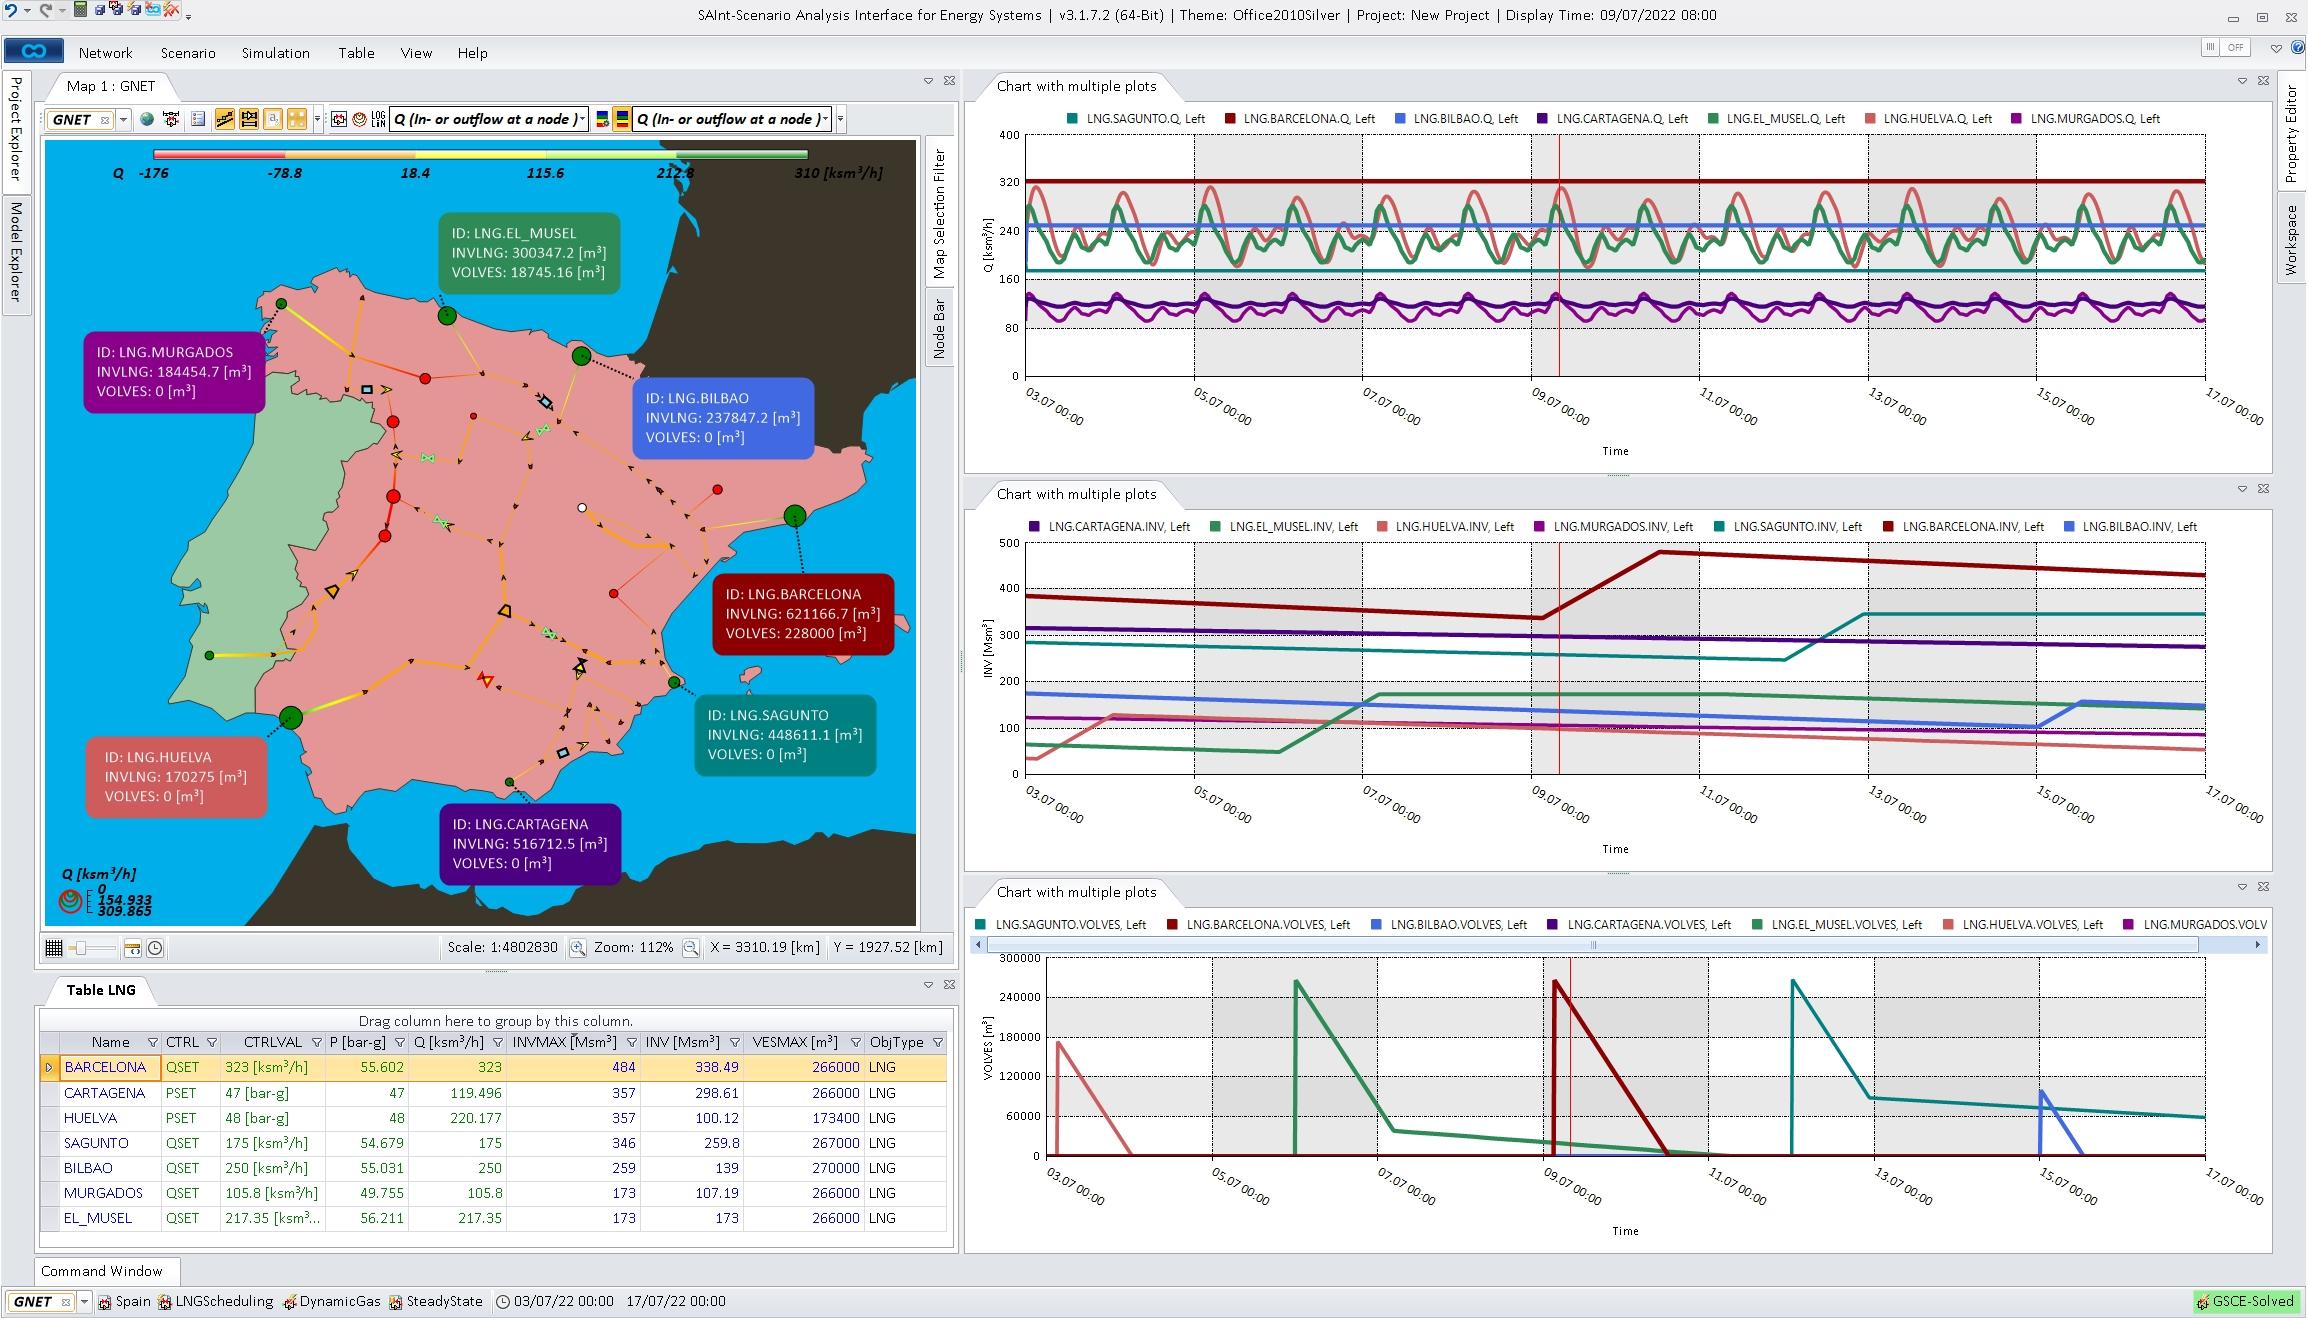
Task: Click the undo arrow in the top-left corner
Action: pyautogui.click(x=8, y=13)
